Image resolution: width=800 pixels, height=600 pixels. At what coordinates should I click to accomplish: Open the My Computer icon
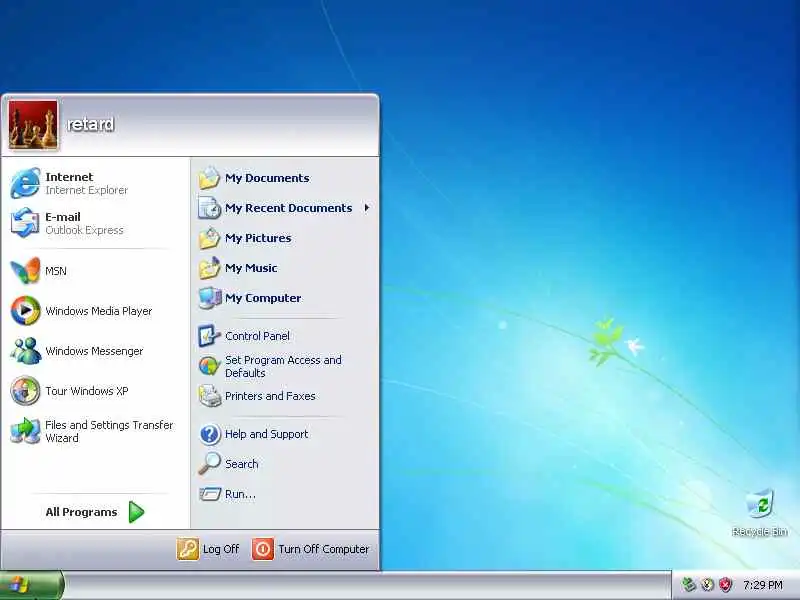tap(209, 298)
